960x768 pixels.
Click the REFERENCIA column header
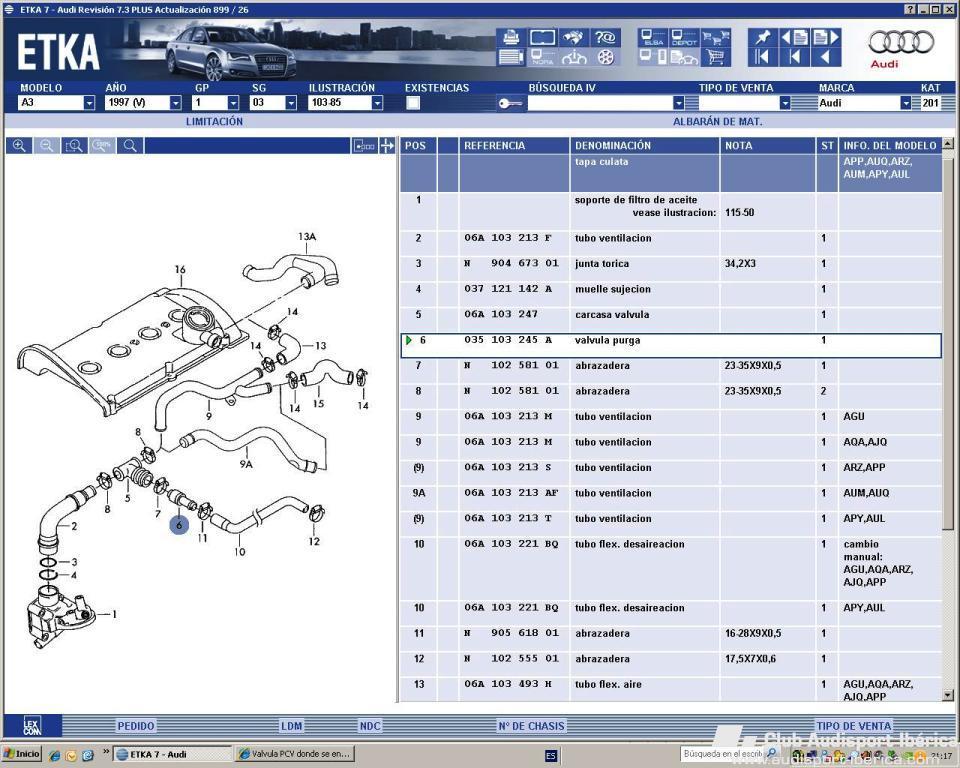(x=514, y=145)
